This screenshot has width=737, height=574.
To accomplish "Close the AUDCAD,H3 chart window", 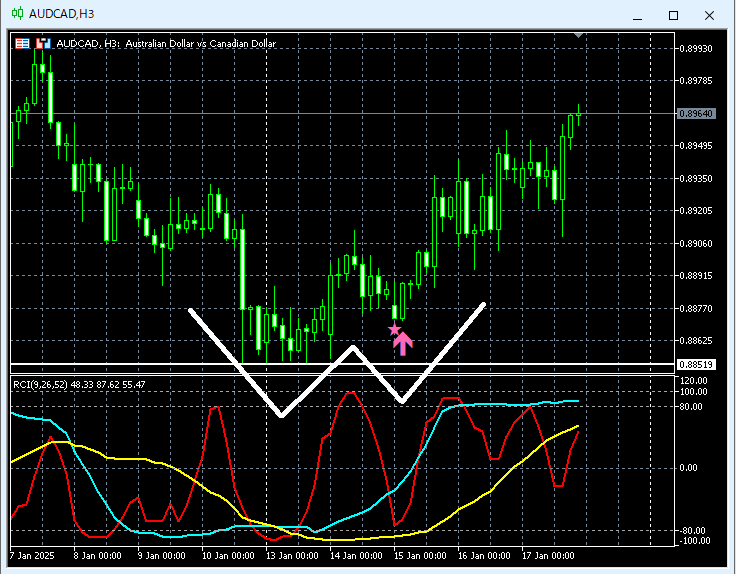I will tap(709, 16).
